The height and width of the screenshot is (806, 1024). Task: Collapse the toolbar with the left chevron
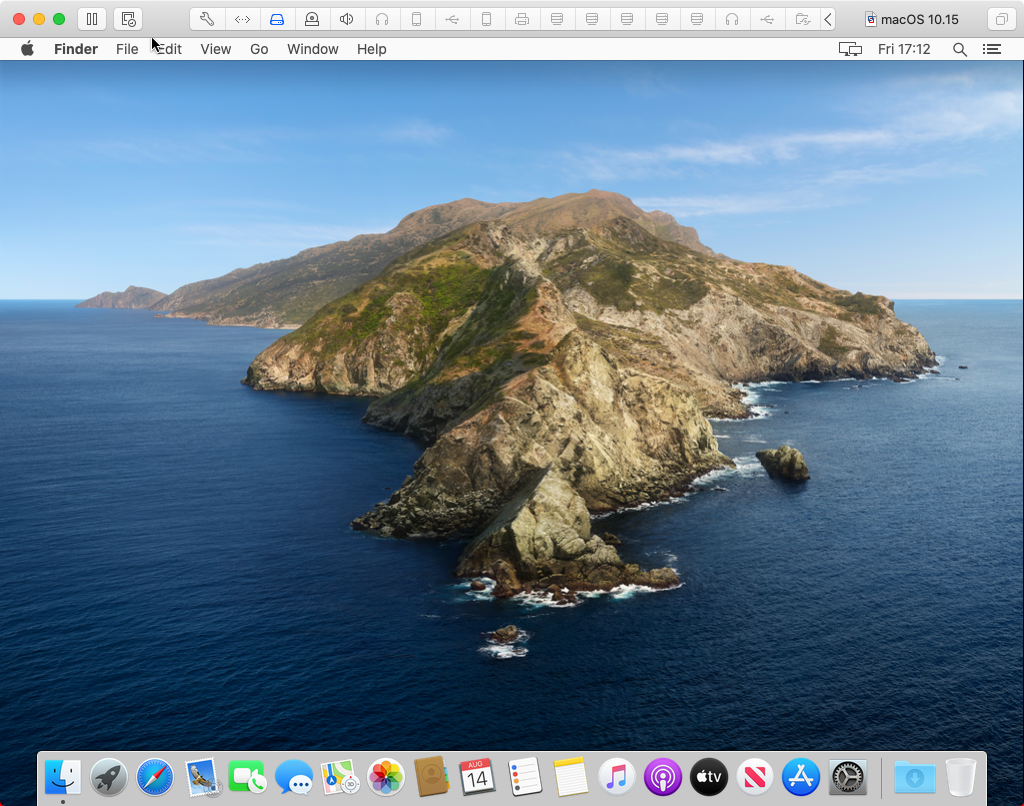click(826, 18)
